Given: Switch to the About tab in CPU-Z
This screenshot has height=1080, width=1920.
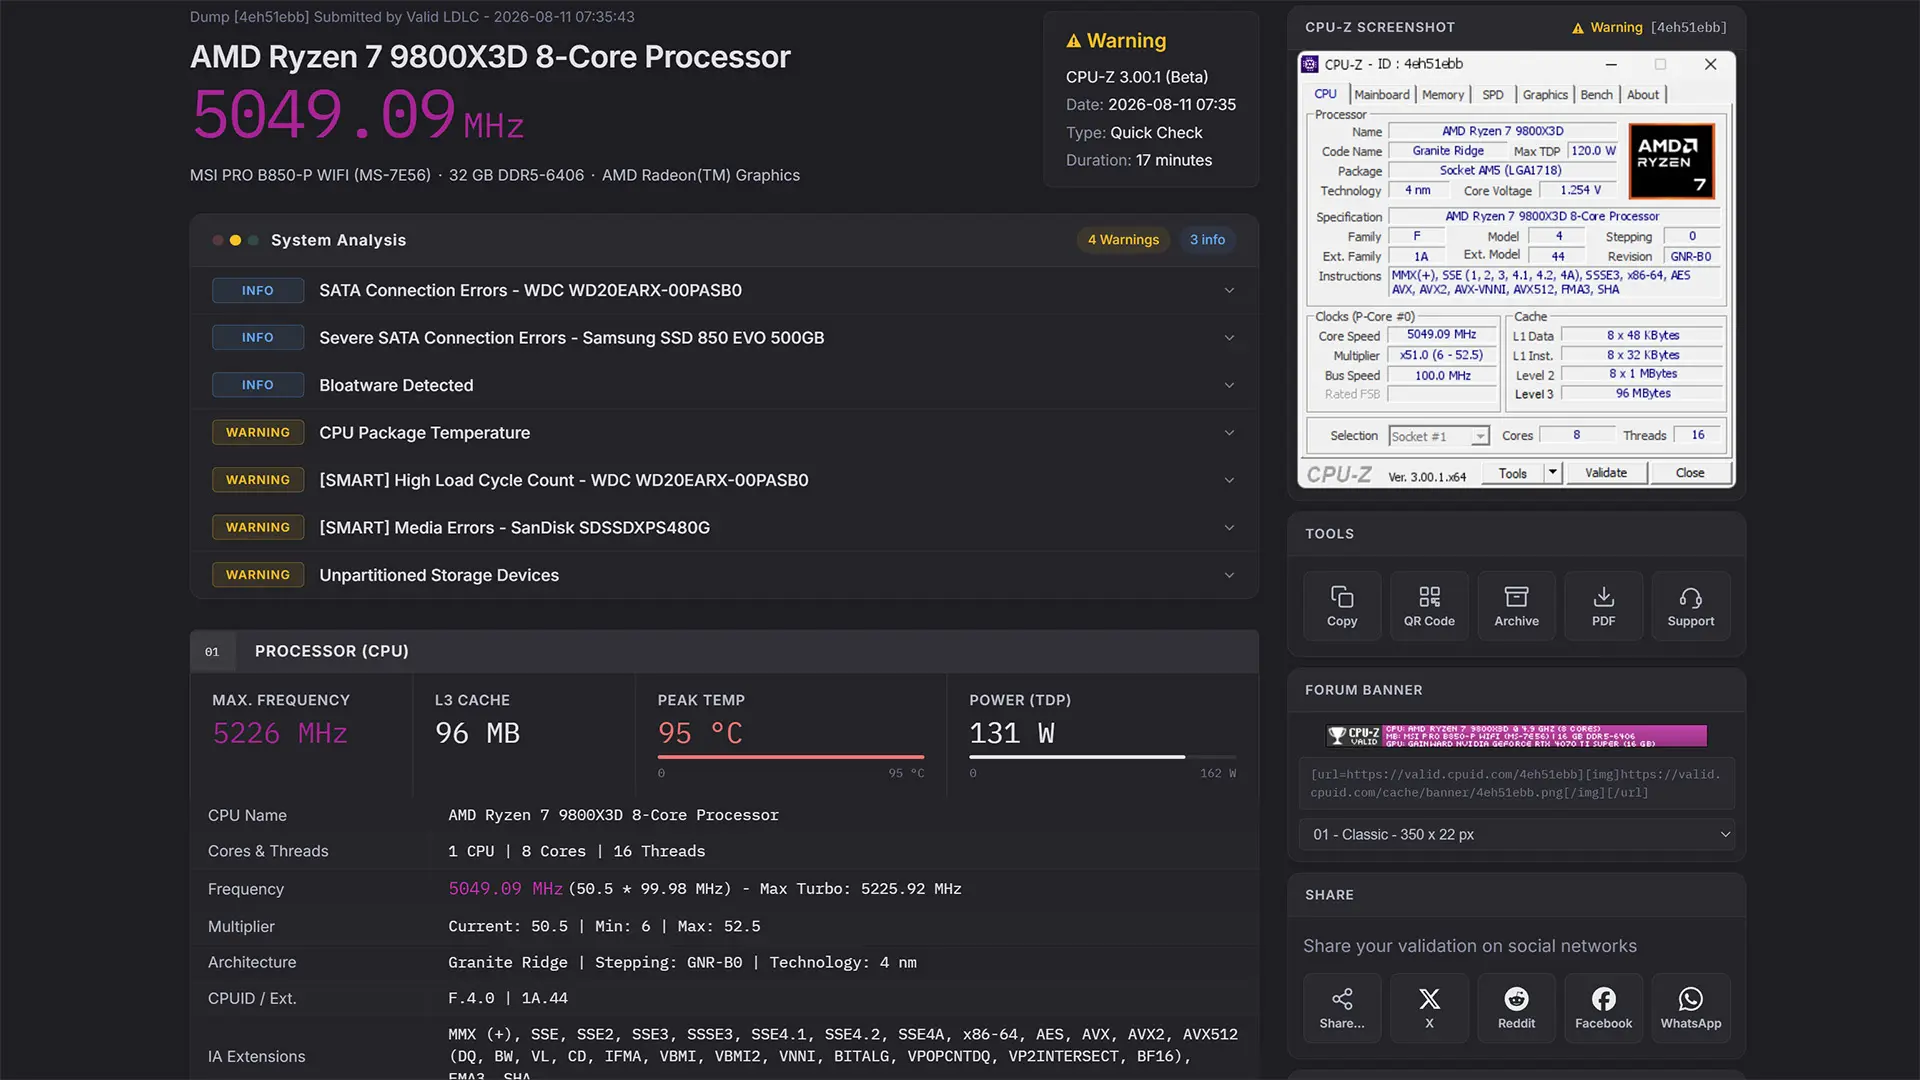Looking at the screenshot, I should click(x=1642, y=95).
